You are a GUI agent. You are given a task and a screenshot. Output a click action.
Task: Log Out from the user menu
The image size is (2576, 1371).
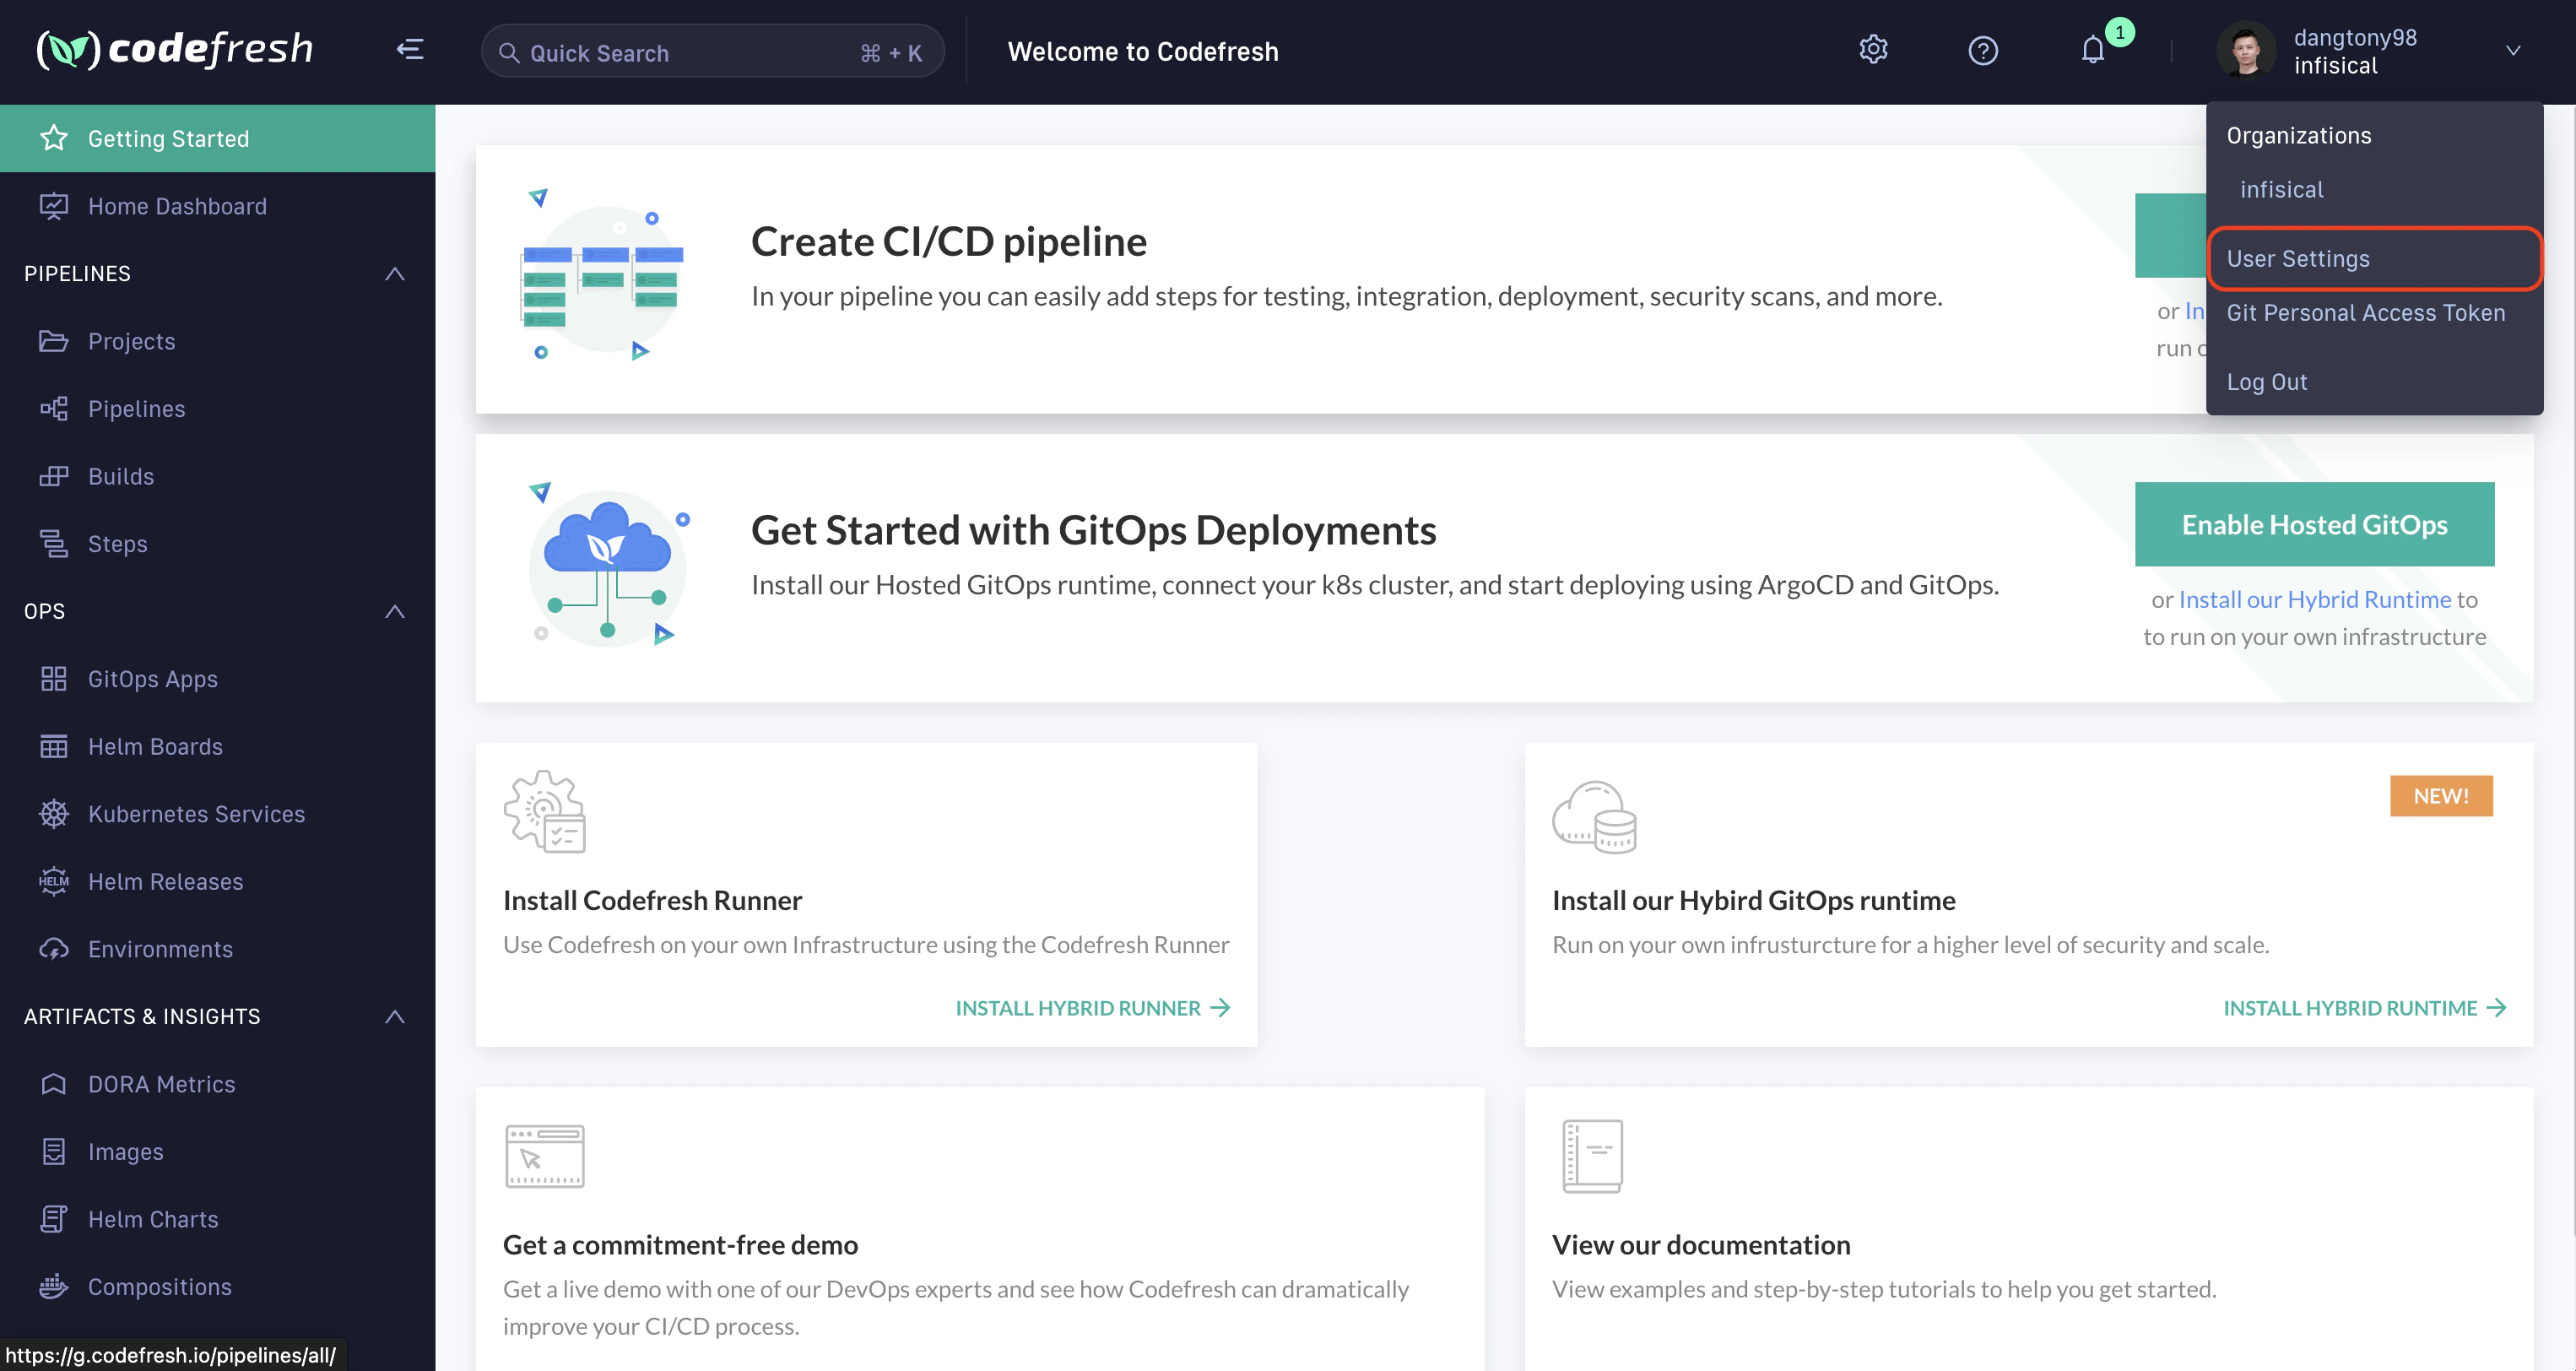2267,382
